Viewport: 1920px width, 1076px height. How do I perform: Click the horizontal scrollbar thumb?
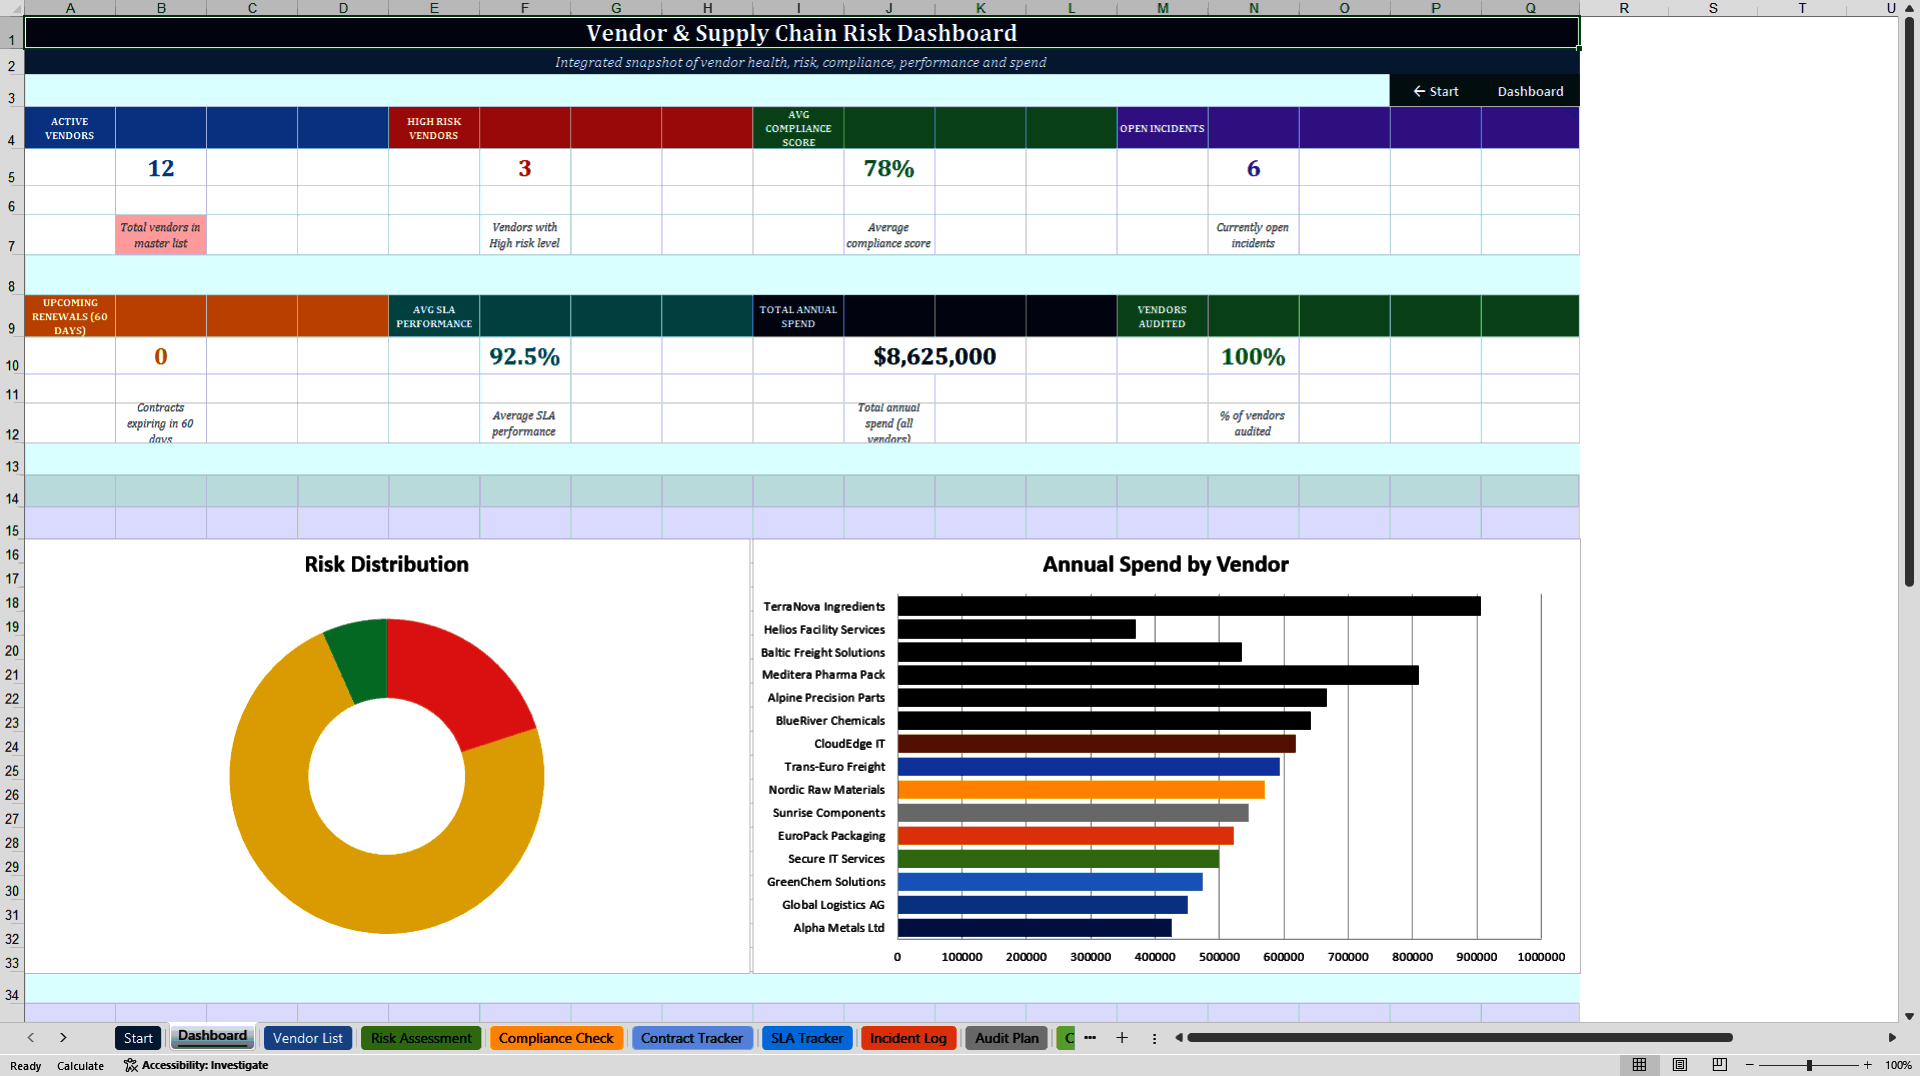[x=1460, y=1038]
